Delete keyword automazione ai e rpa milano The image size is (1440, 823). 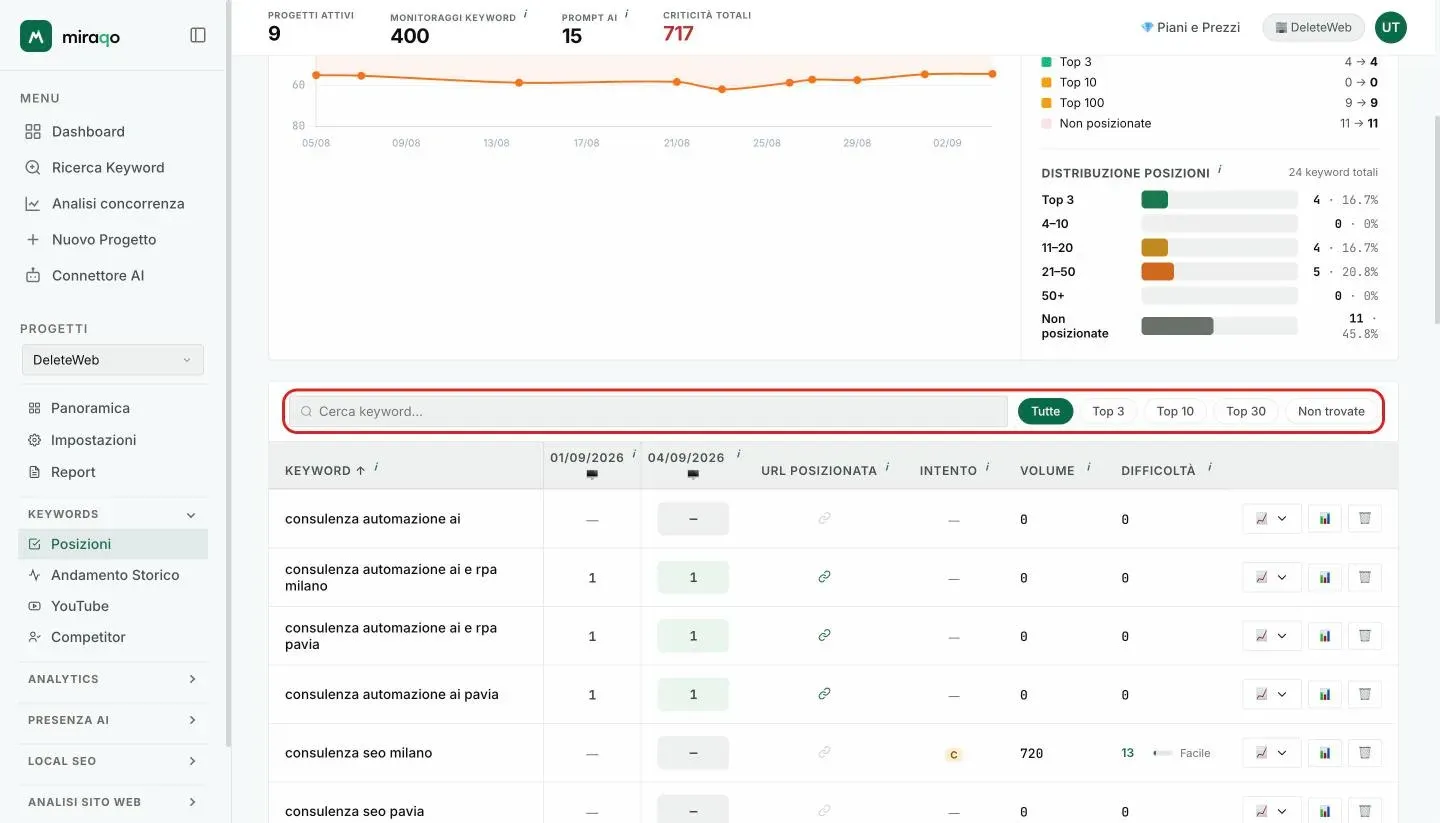(1365, 577)
